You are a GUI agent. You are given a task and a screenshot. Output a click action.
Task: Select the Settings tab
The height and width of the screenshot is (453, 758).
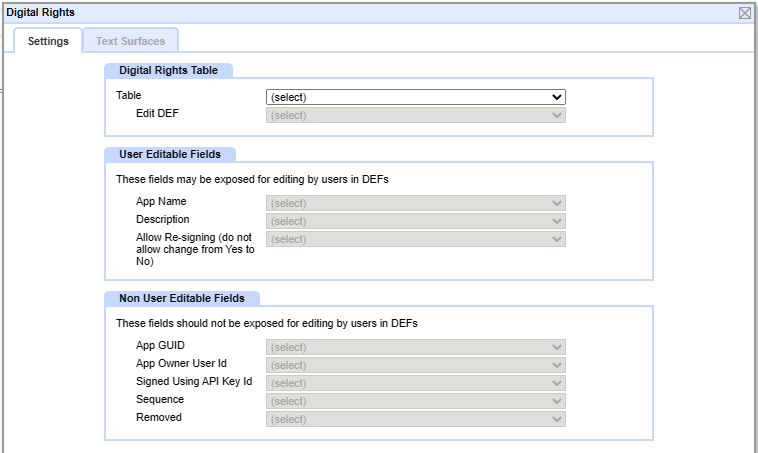(48, 41)
